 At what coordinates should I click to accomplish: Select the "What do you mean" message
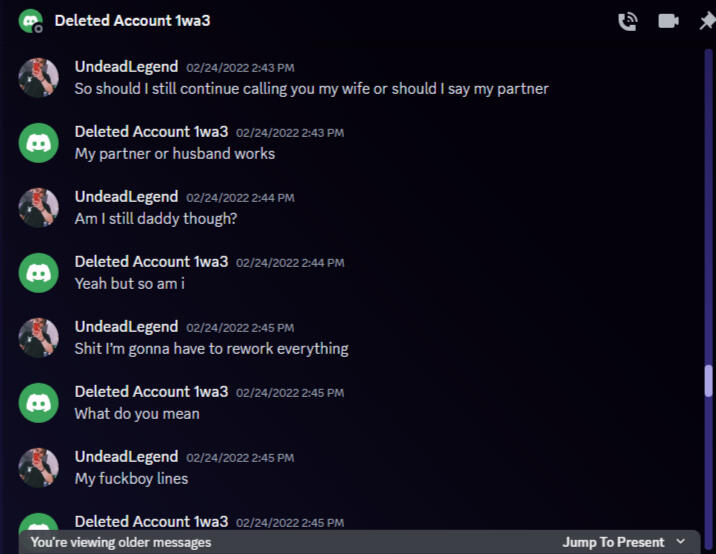[x=137, y=414]
